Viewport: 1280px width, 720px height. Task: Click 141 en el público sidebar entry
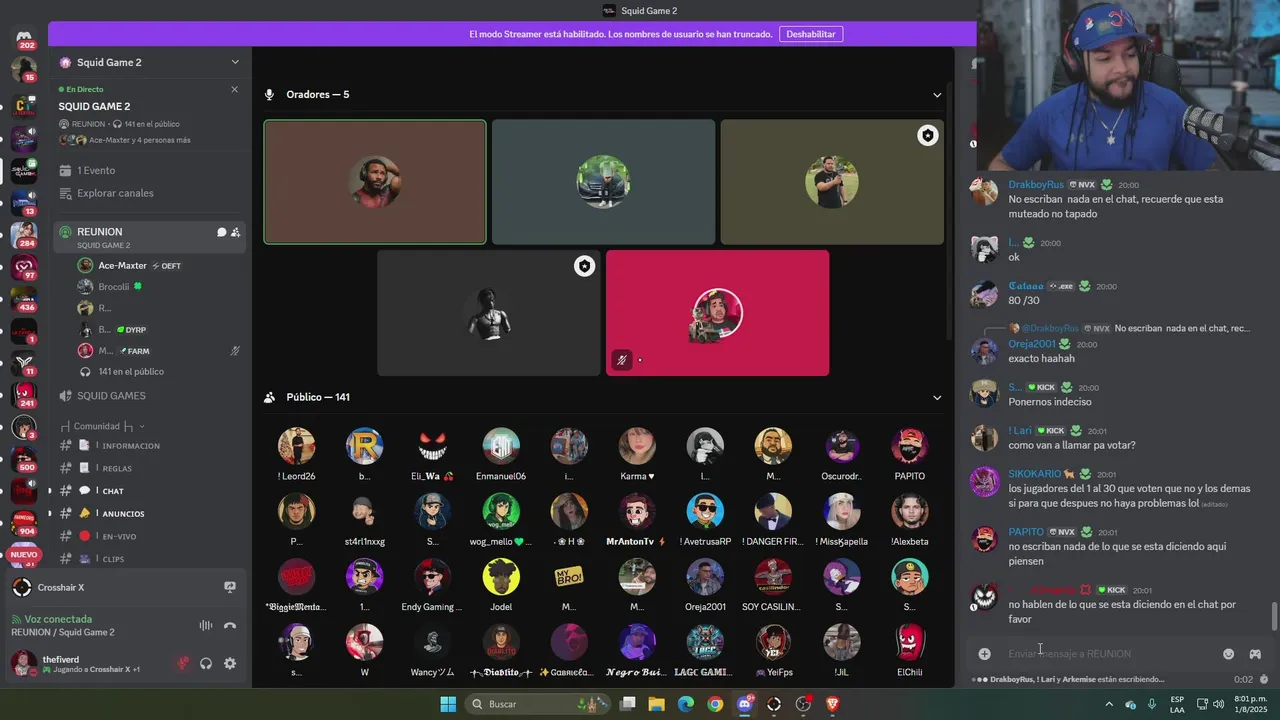point(130,372)
